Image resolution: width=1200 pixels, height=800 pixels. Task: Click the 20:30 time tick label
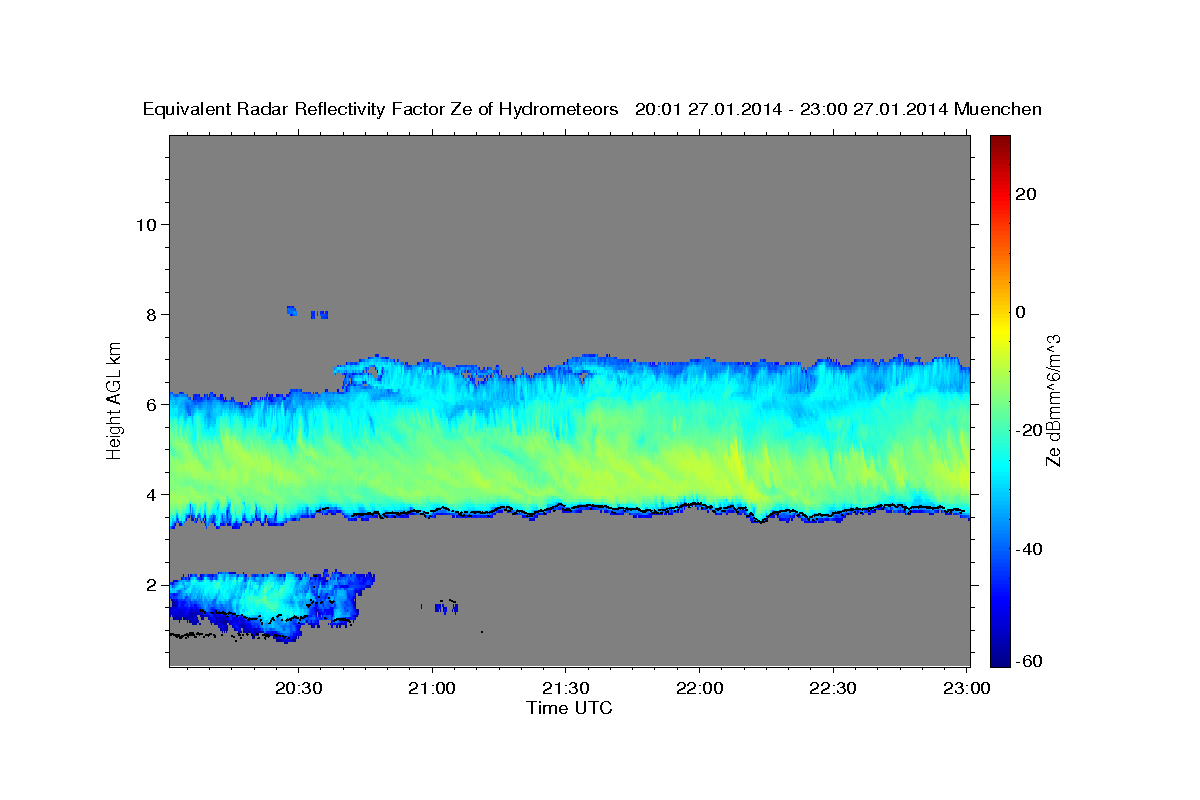pos(299,688)
